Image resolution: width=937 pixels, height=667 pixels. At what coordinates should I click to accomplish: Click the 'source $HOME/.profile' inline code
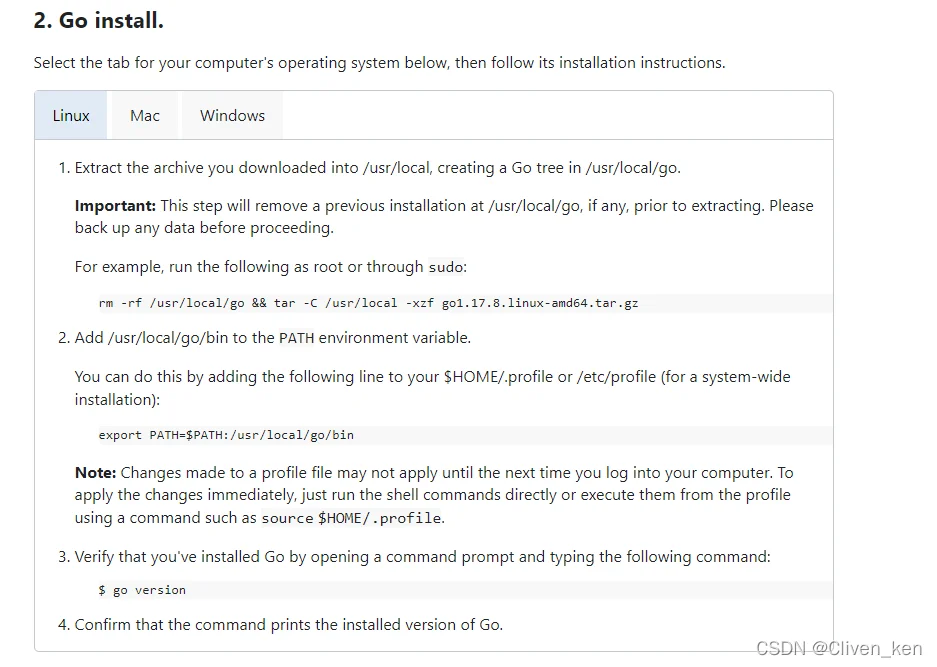coord(352,518)
